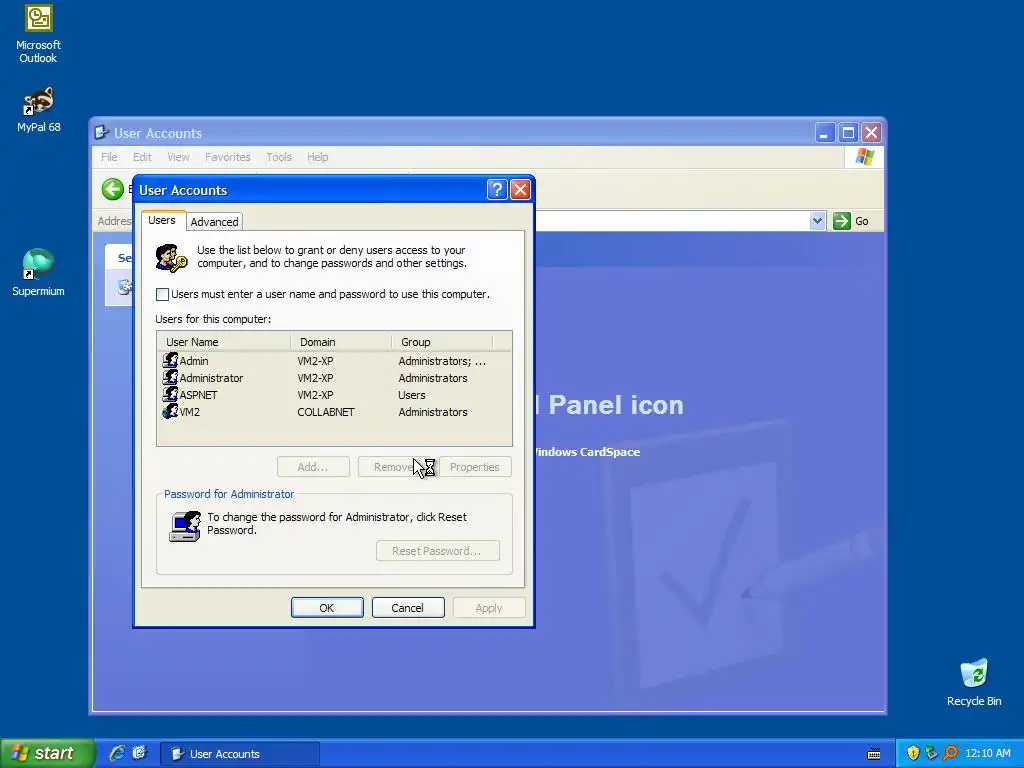Click User Accounts window title icon
1024x768 pixels.
(x=101, y=133)
